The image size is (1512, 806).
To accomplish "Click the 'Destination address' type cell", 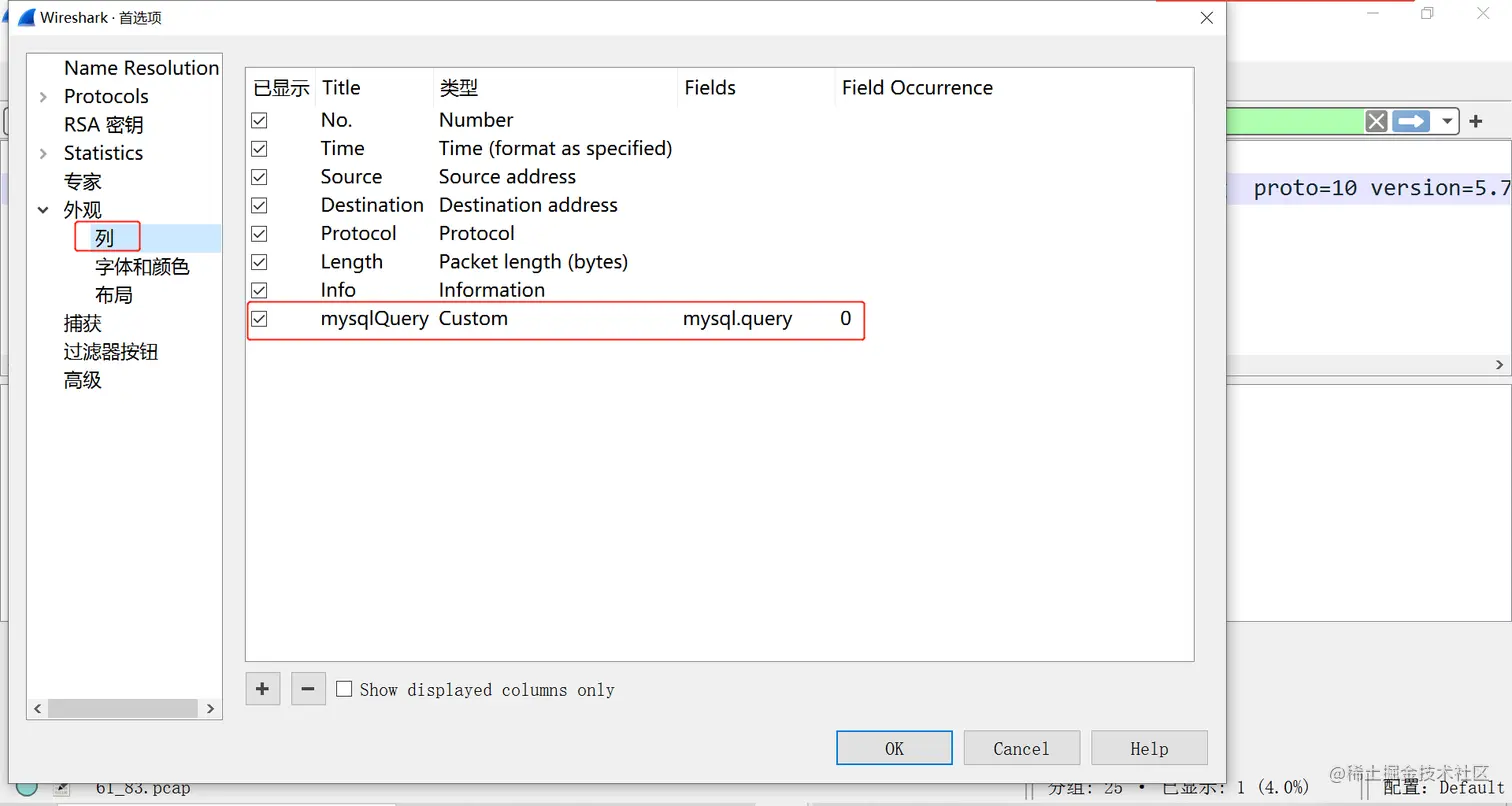I will (528, 205).
